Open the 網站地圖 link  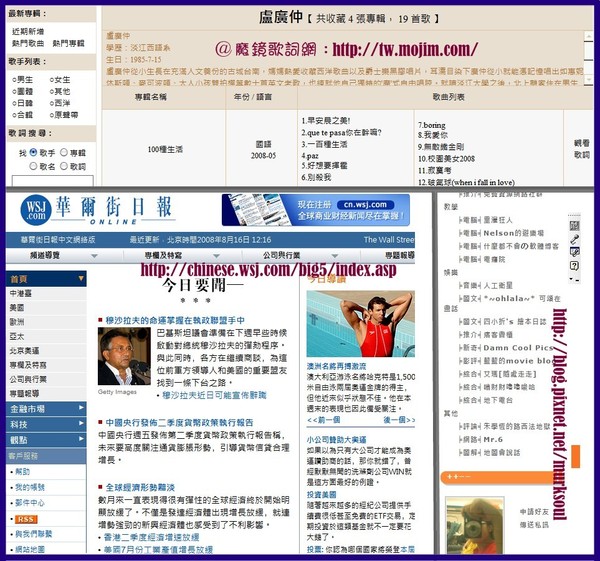coord(30,549)
